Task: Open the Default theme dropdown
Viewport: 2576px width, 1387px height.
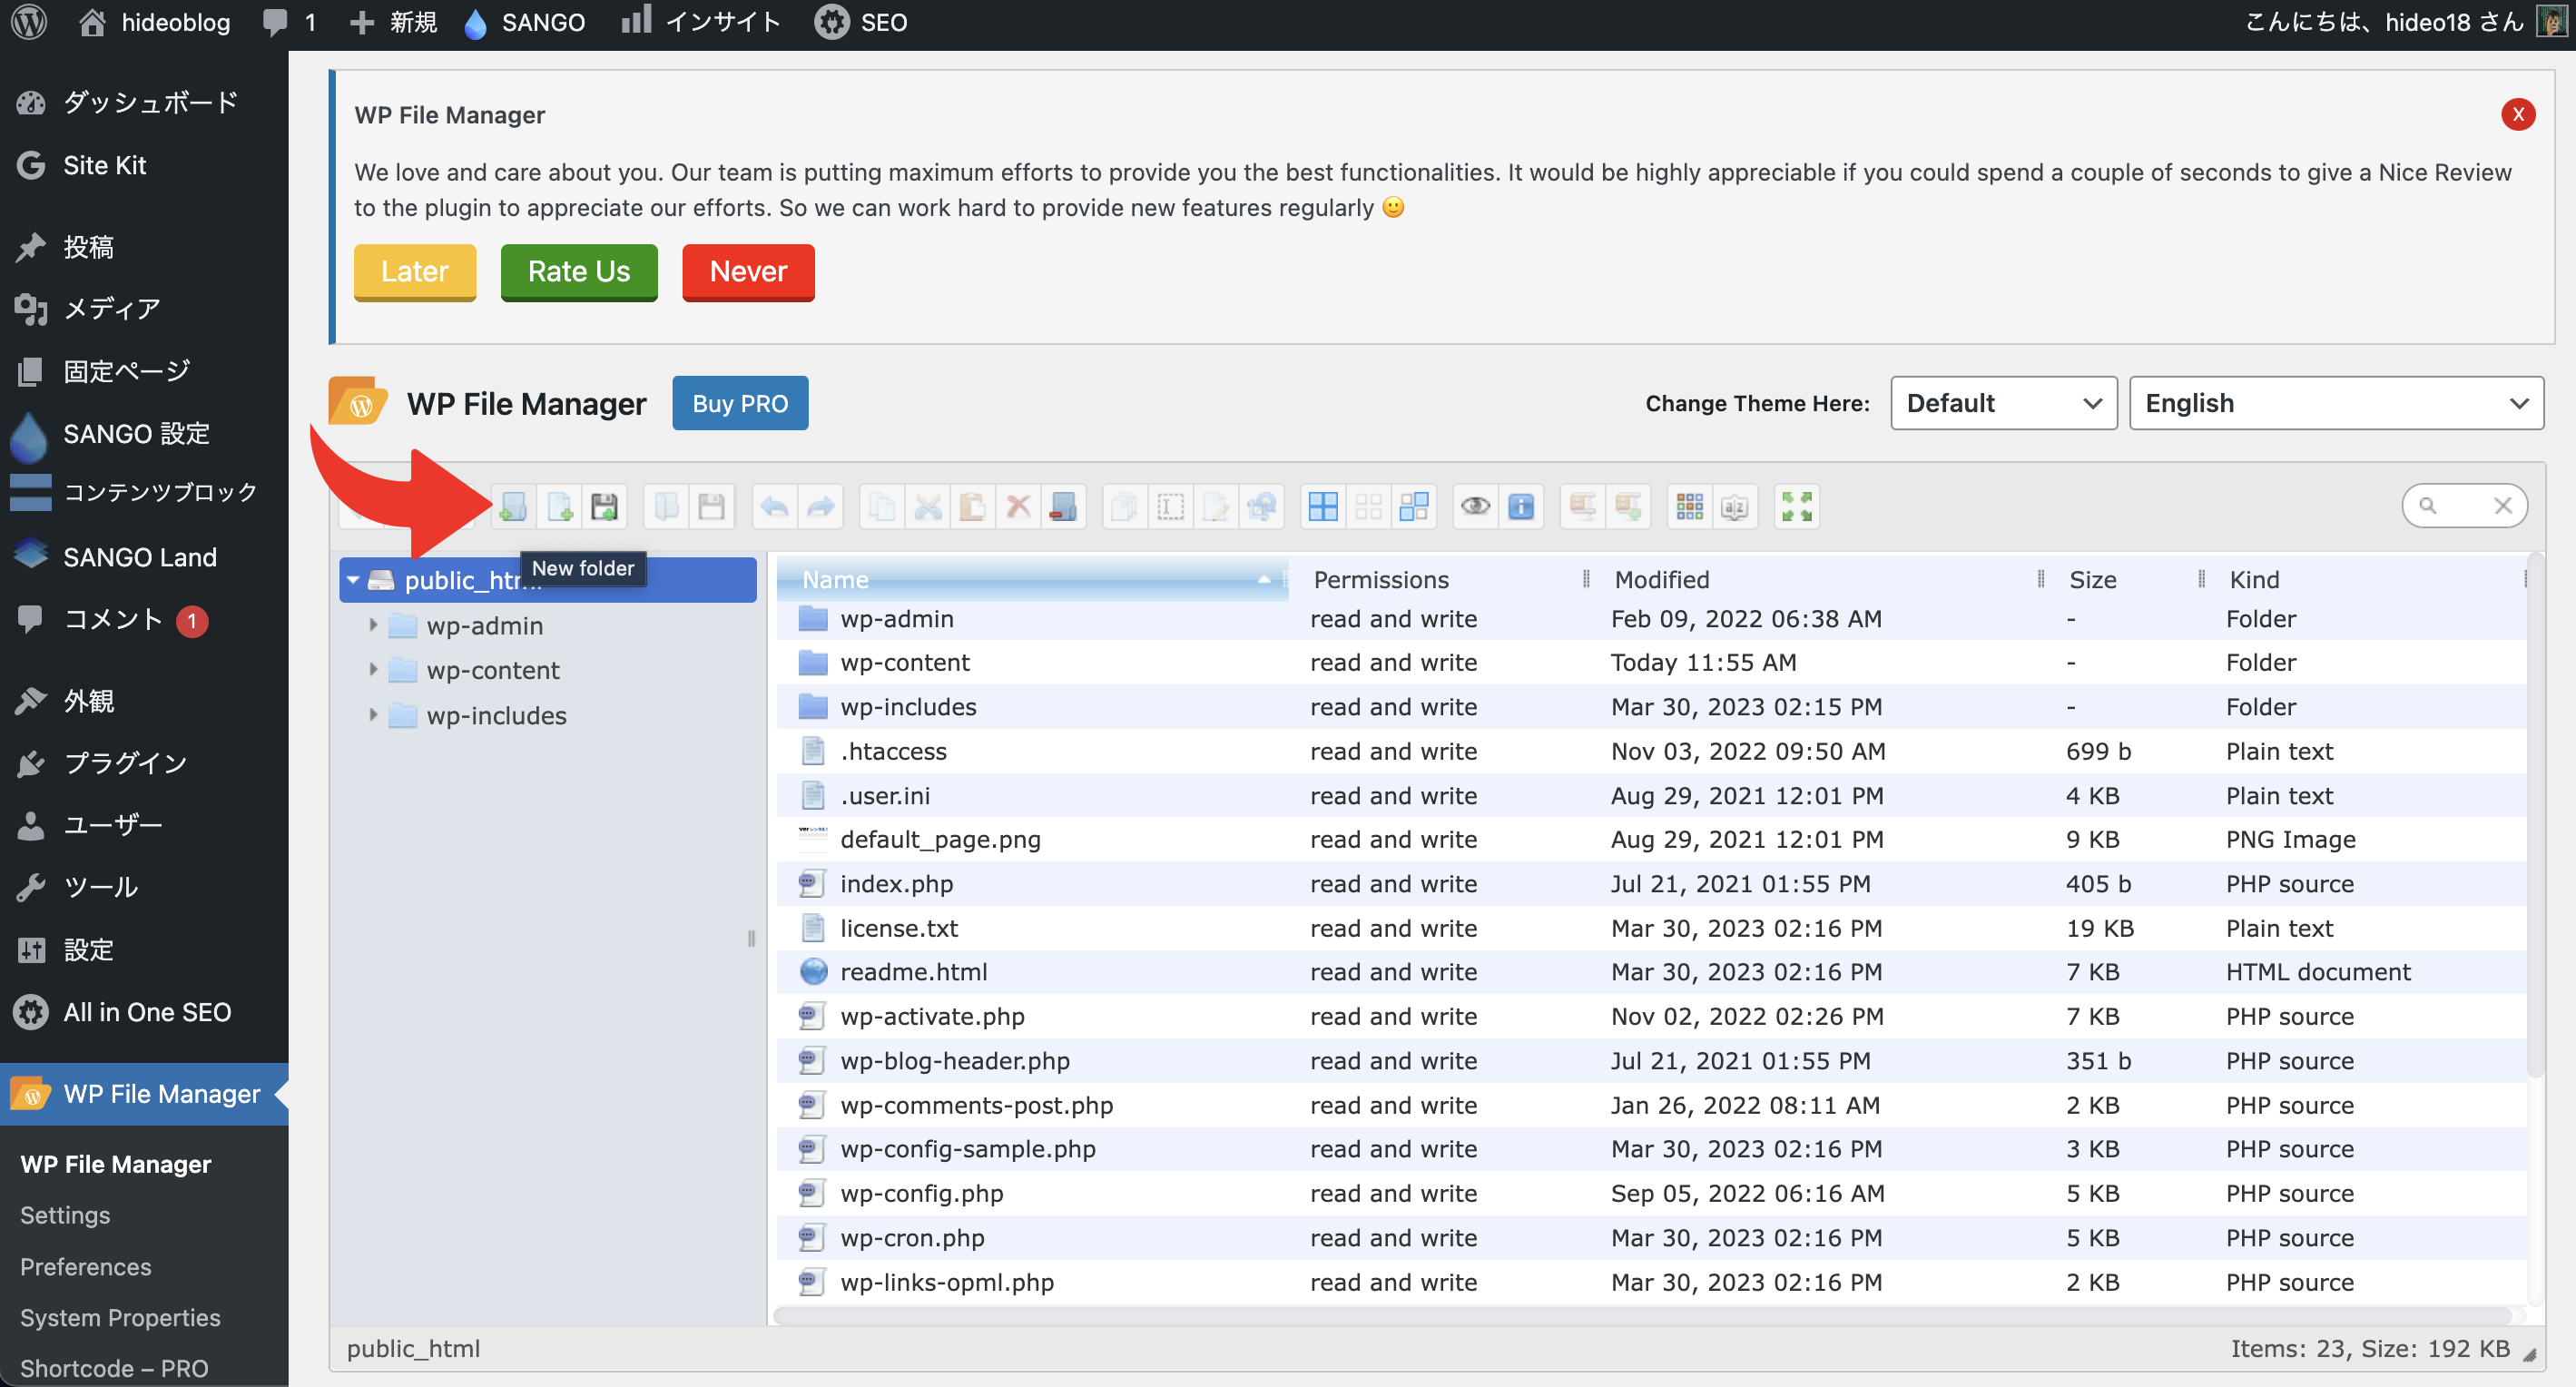Action: pyautogui.click(x=2003, y=403)
